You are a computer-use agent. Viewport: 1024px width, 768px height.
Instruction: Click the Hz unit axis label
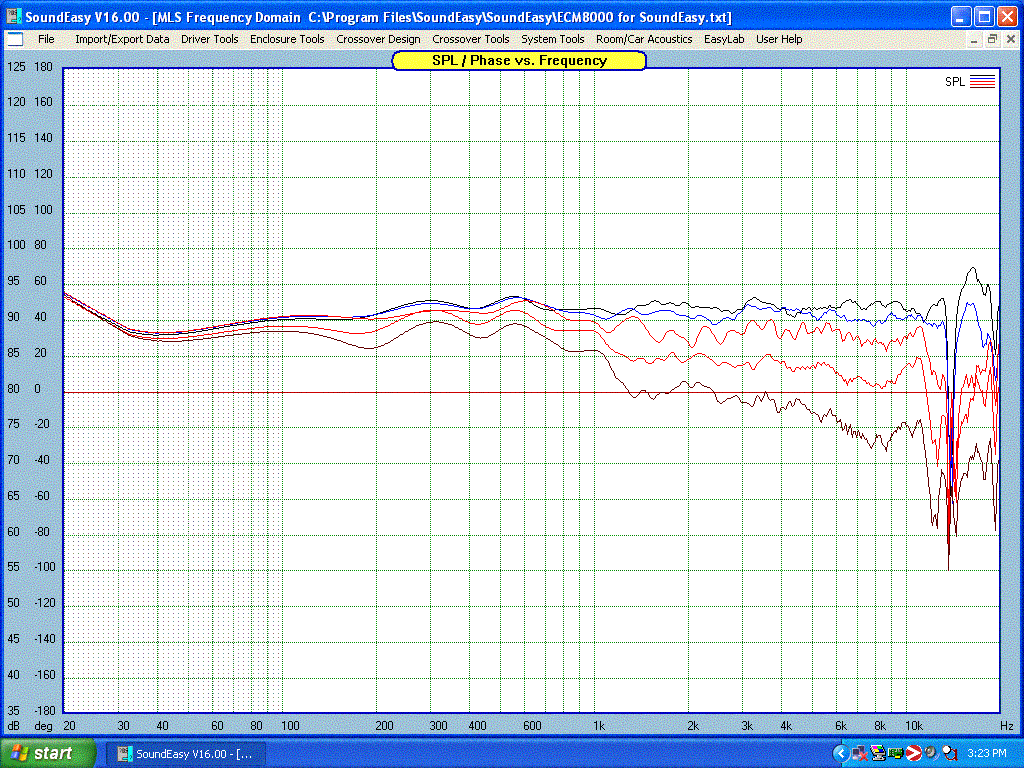pyautogui.click(x=1006, y=726)
